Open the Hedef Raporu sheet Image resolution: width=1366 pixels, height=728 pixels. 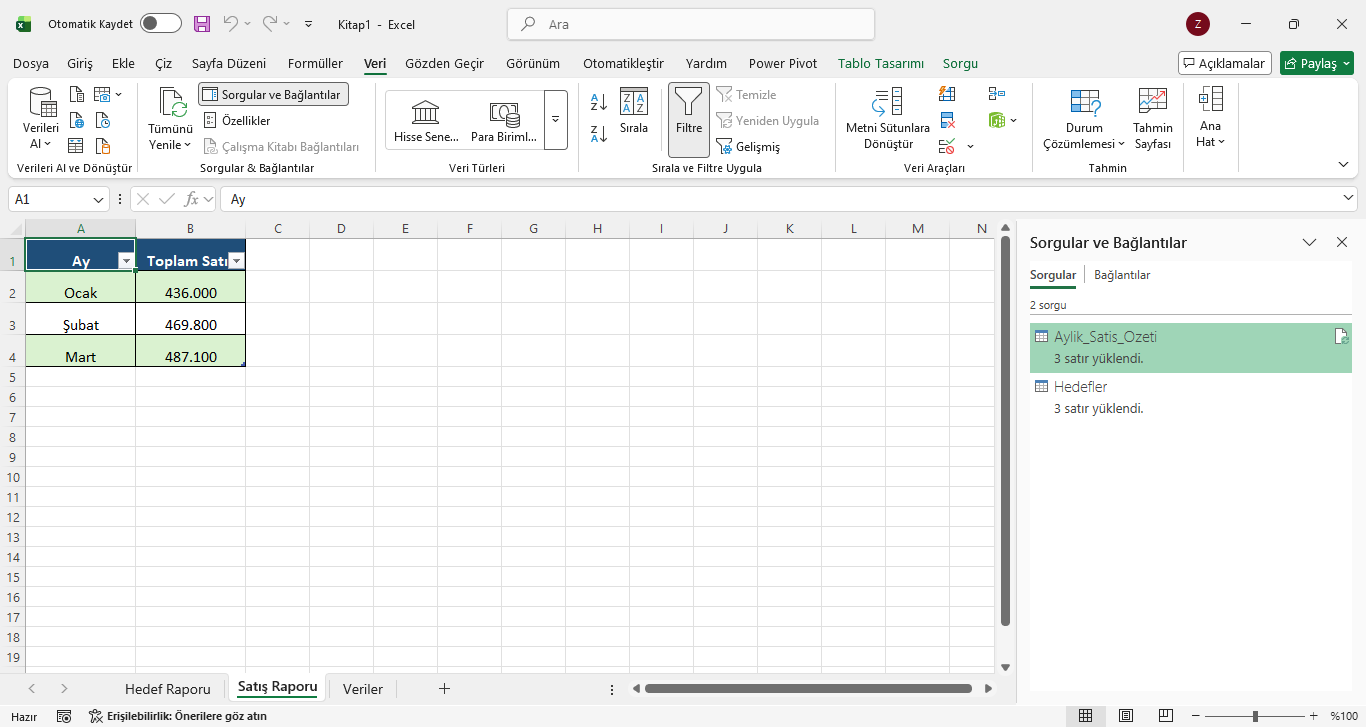pos(168,689)
